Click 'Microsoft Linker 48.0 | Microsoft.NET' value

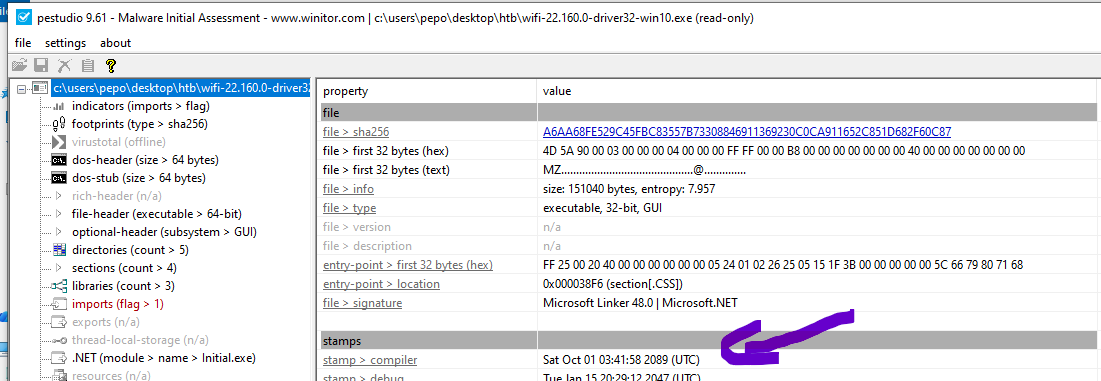click(x=640, y=303)
